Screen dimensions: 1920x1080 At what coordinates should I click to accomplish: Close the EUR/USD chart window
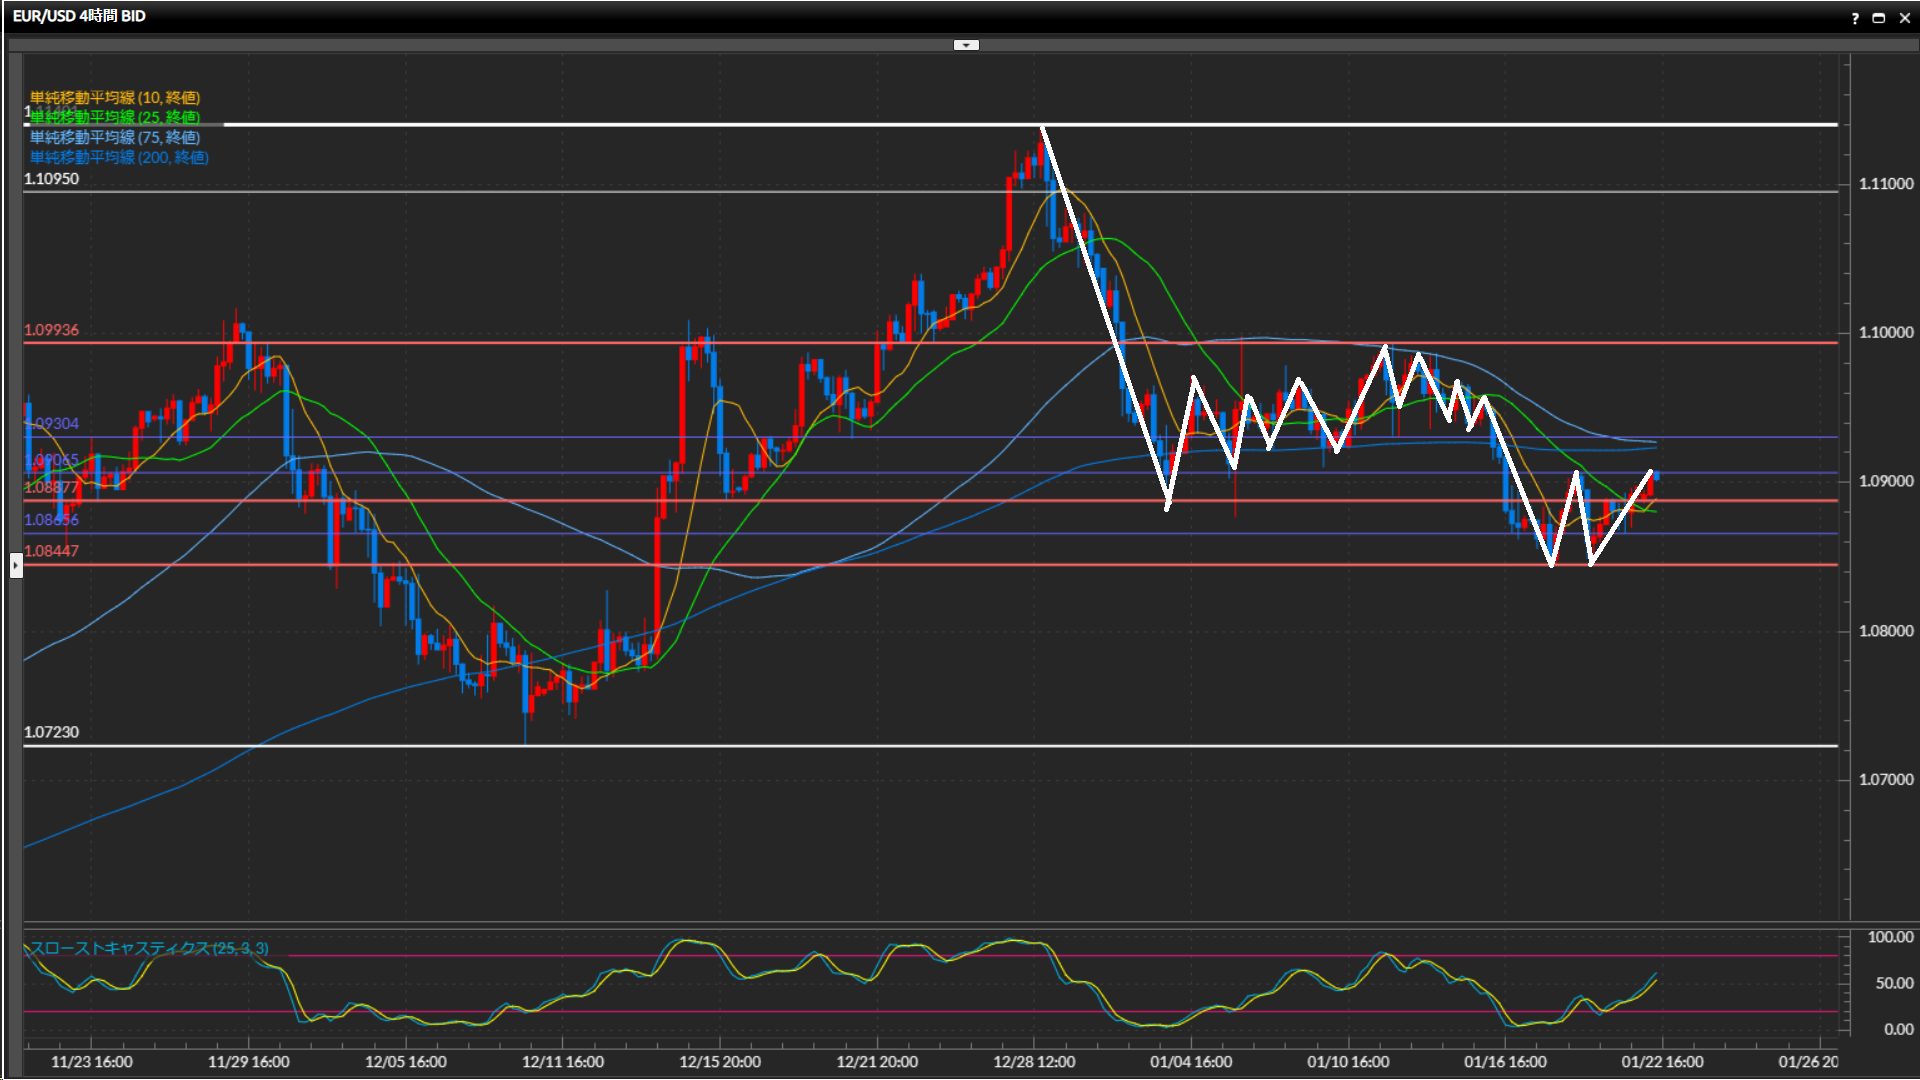[1904, 18]
